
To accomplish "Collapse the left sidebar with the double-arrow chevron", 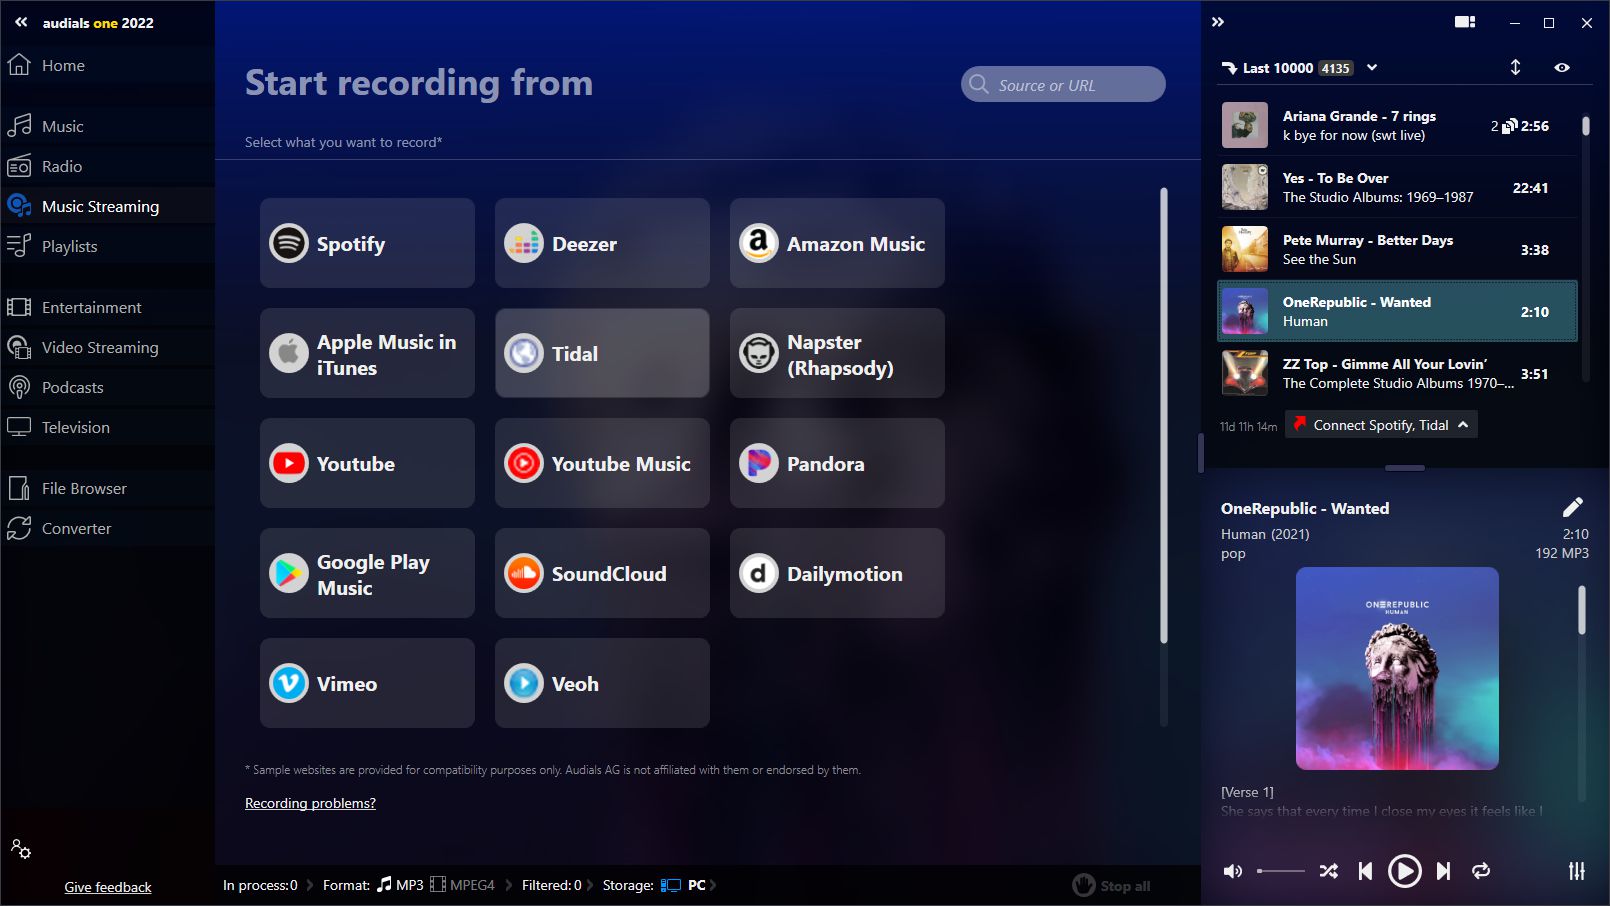I will pyautogui.click(x=20, y=22).
